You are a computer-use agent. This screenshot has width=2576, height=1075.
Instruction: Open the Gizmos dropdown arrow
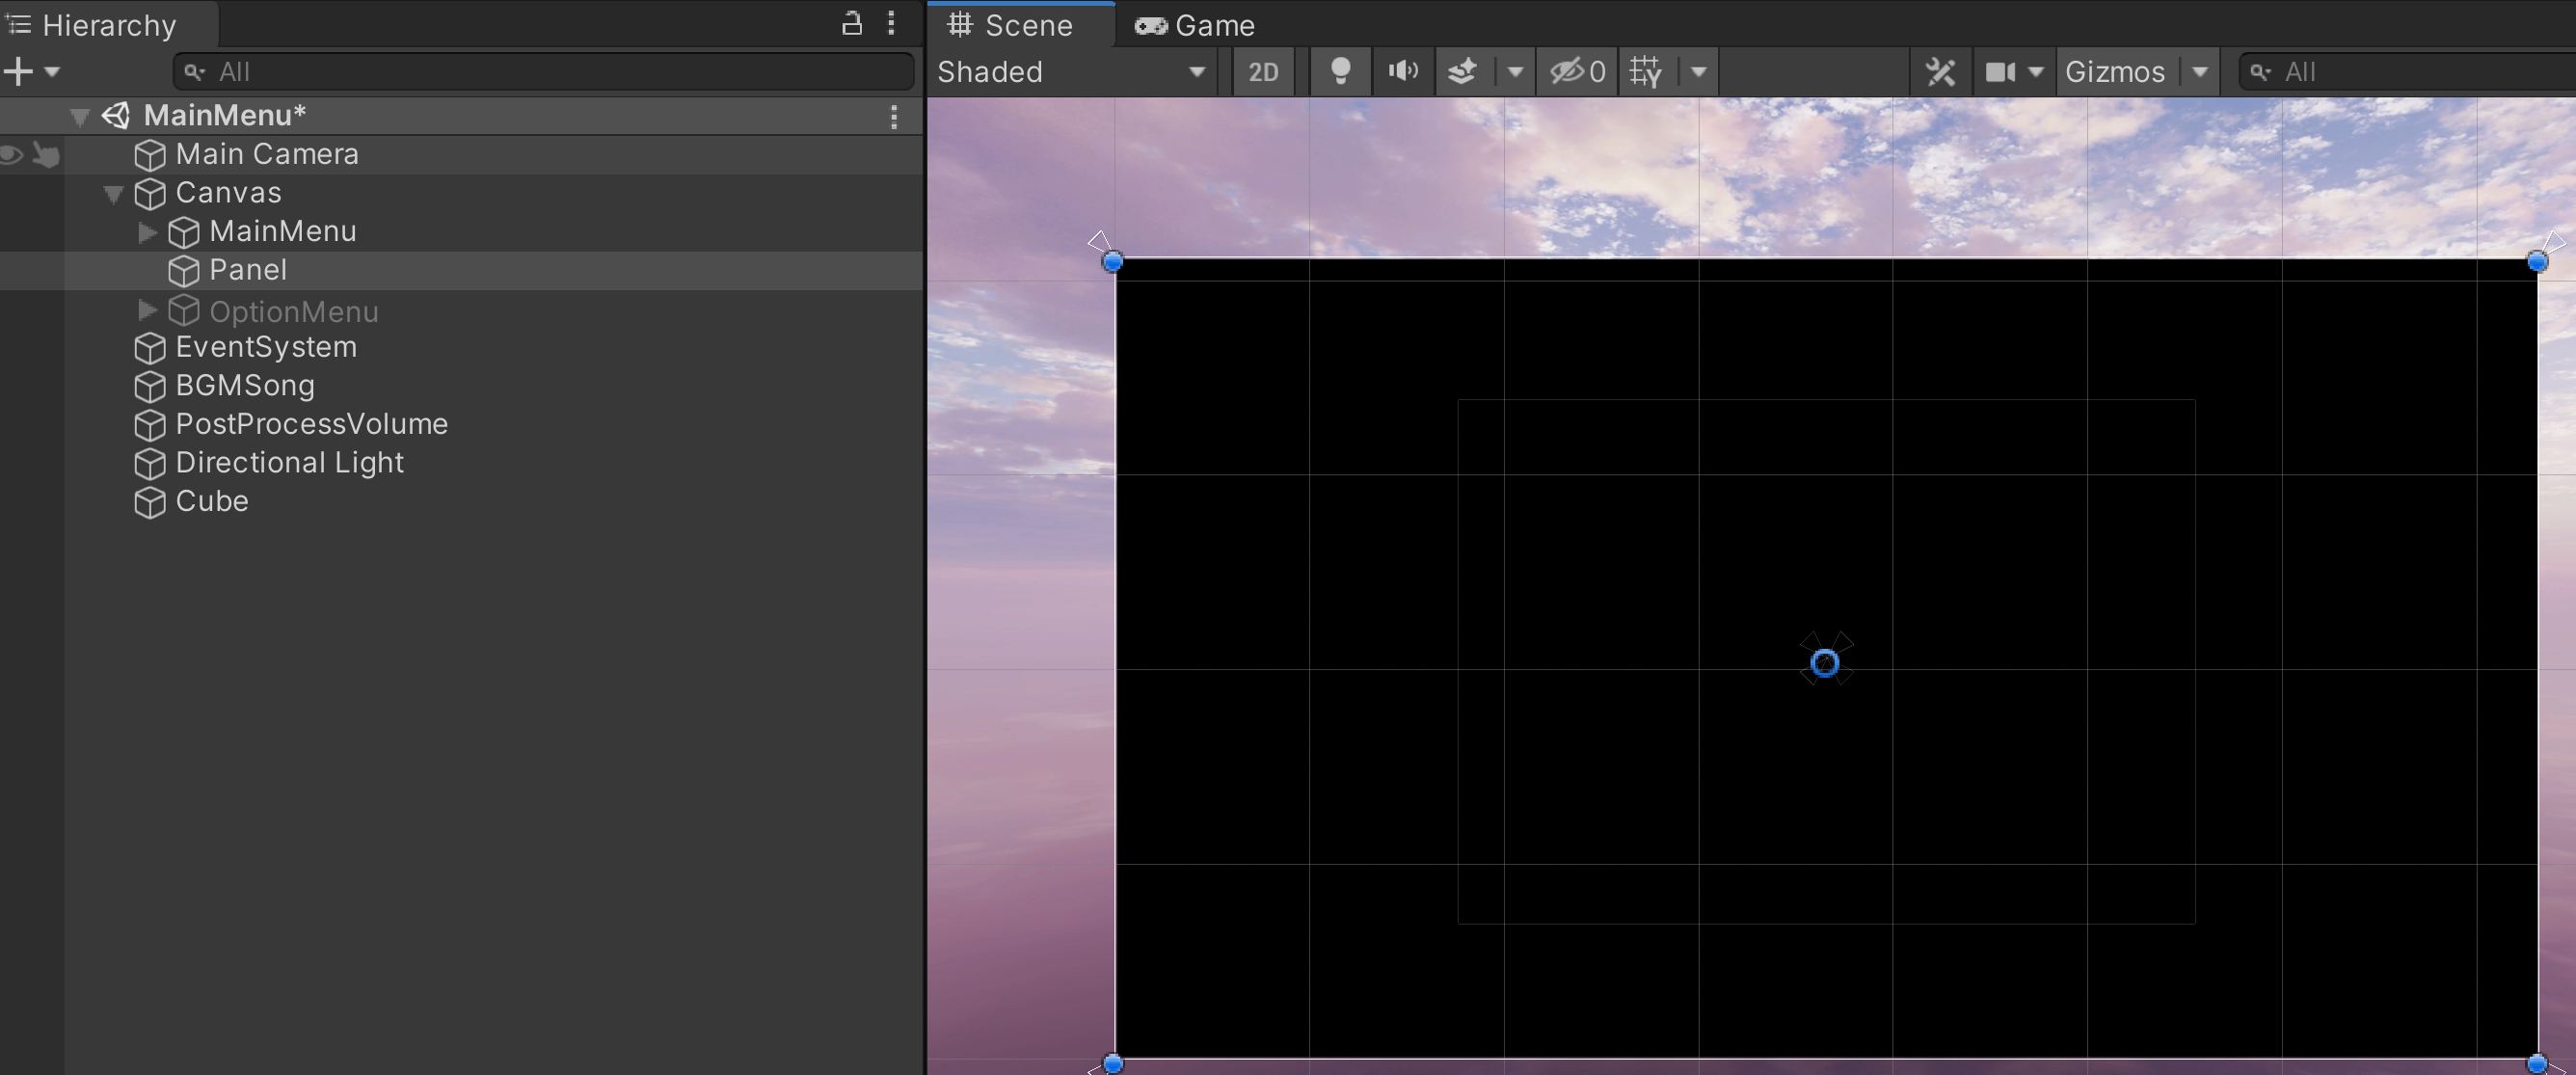2200,72
